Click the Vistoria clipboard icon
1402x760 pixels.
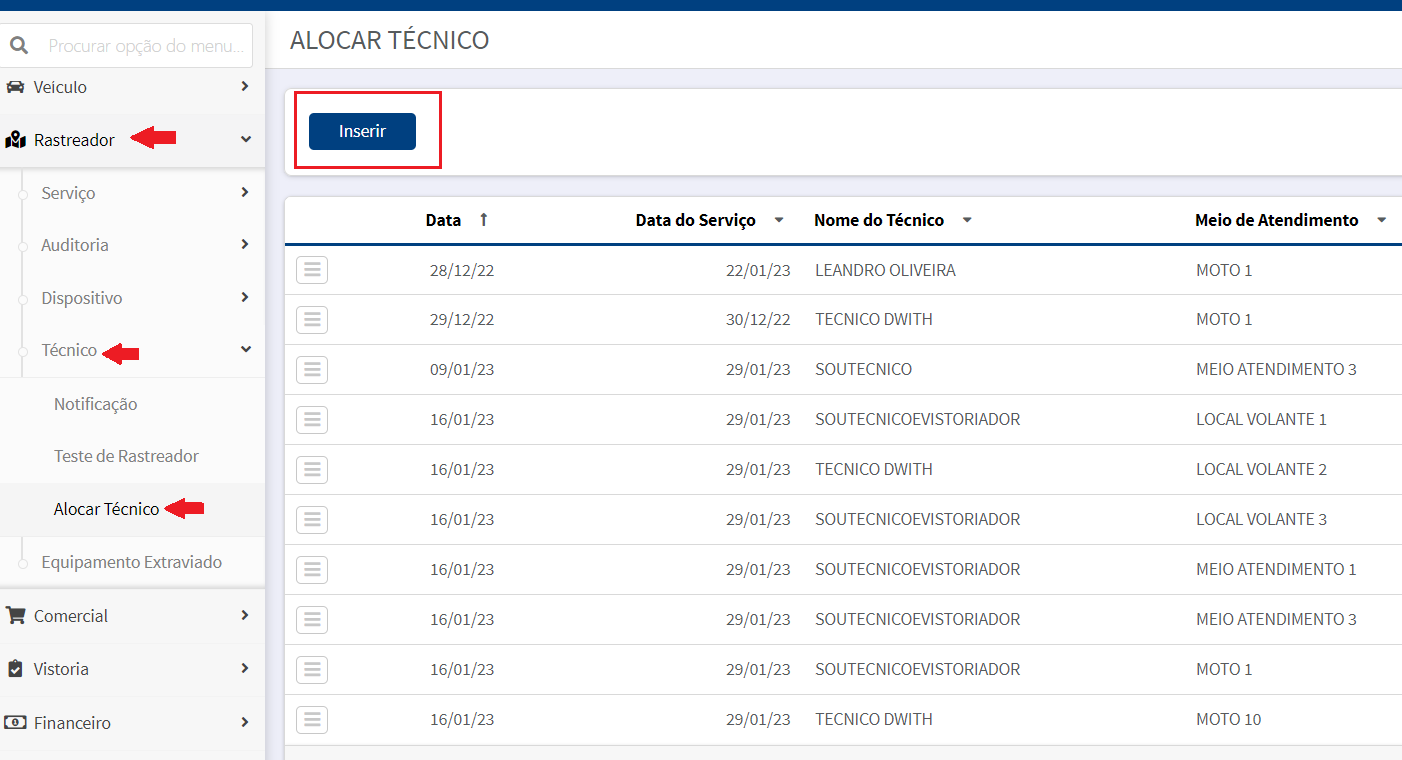point(15,669)
